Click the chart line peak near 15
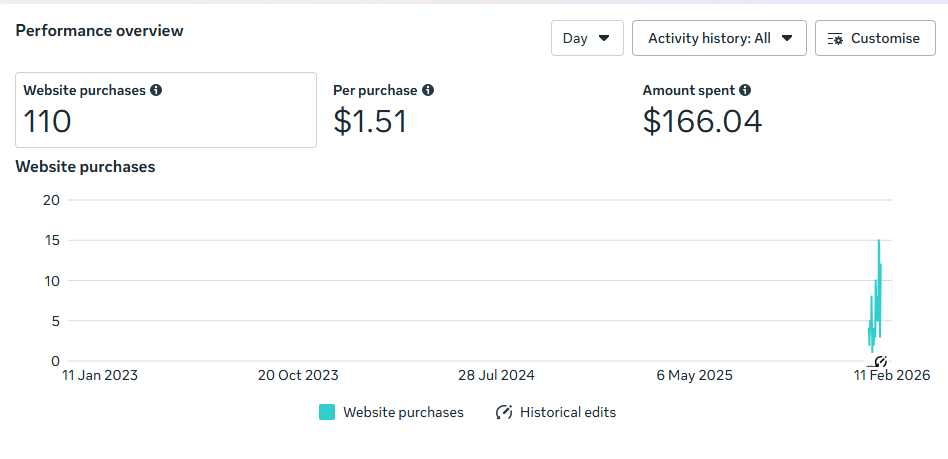 879,241
